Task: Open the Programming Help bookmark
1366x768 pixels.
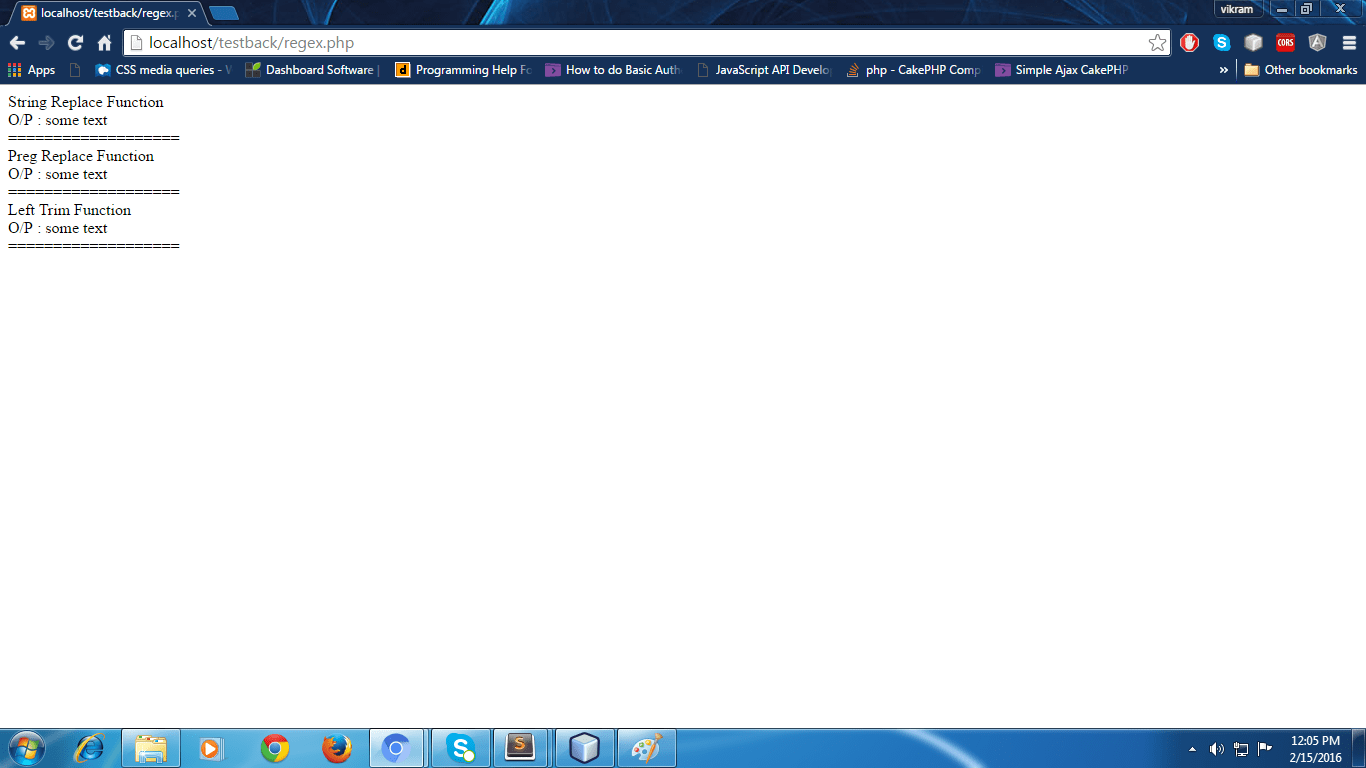Action: (463, 70)
